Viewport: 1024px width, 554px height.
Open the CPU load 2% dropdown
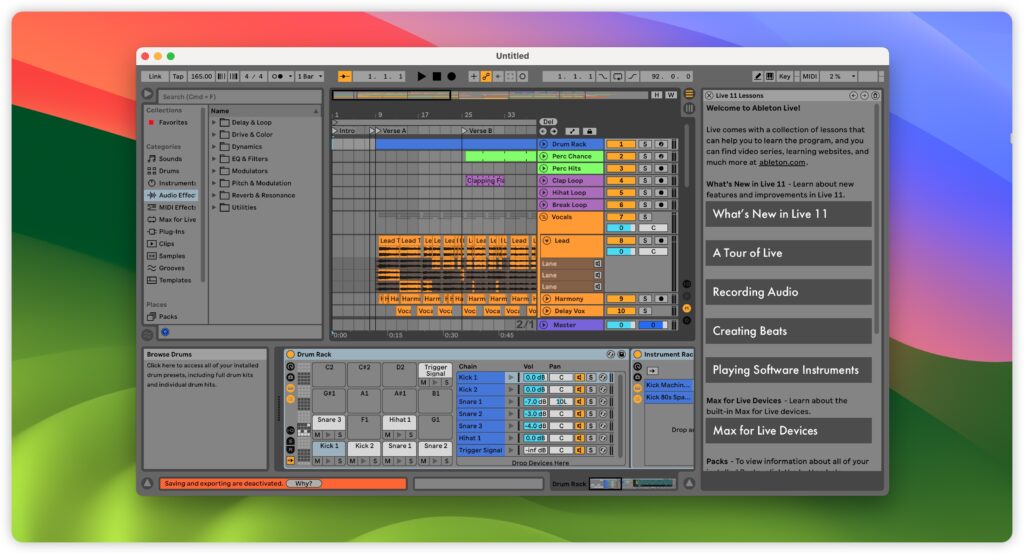click(839, 76)
